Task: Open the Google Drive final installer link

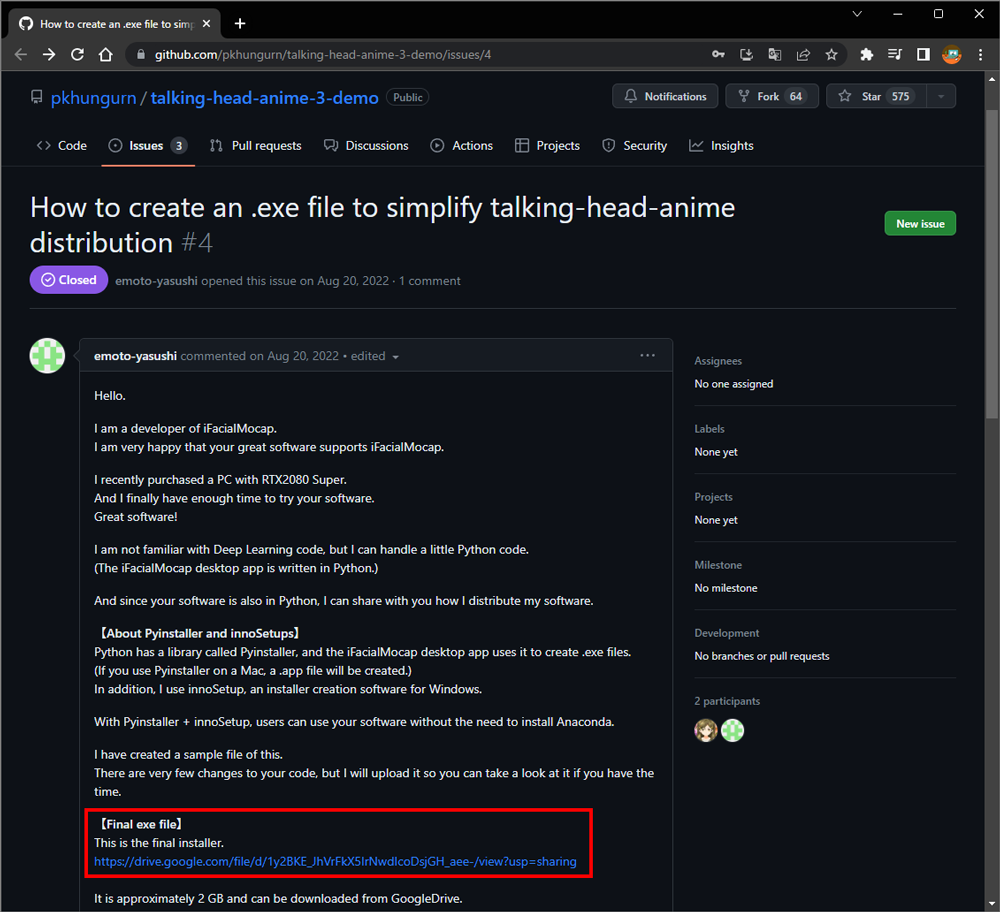Action: tap(335, 861)
